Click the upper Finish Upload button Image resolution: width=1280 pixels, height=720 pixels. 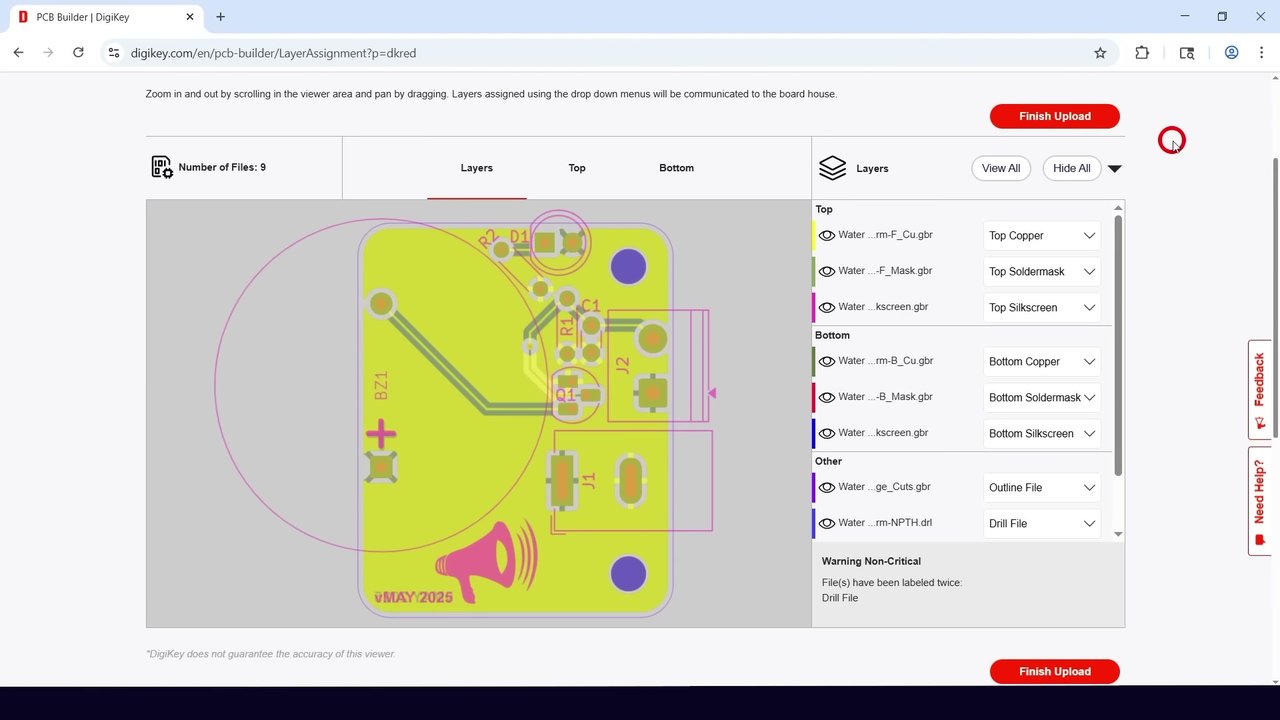[x=1055, y=116]
